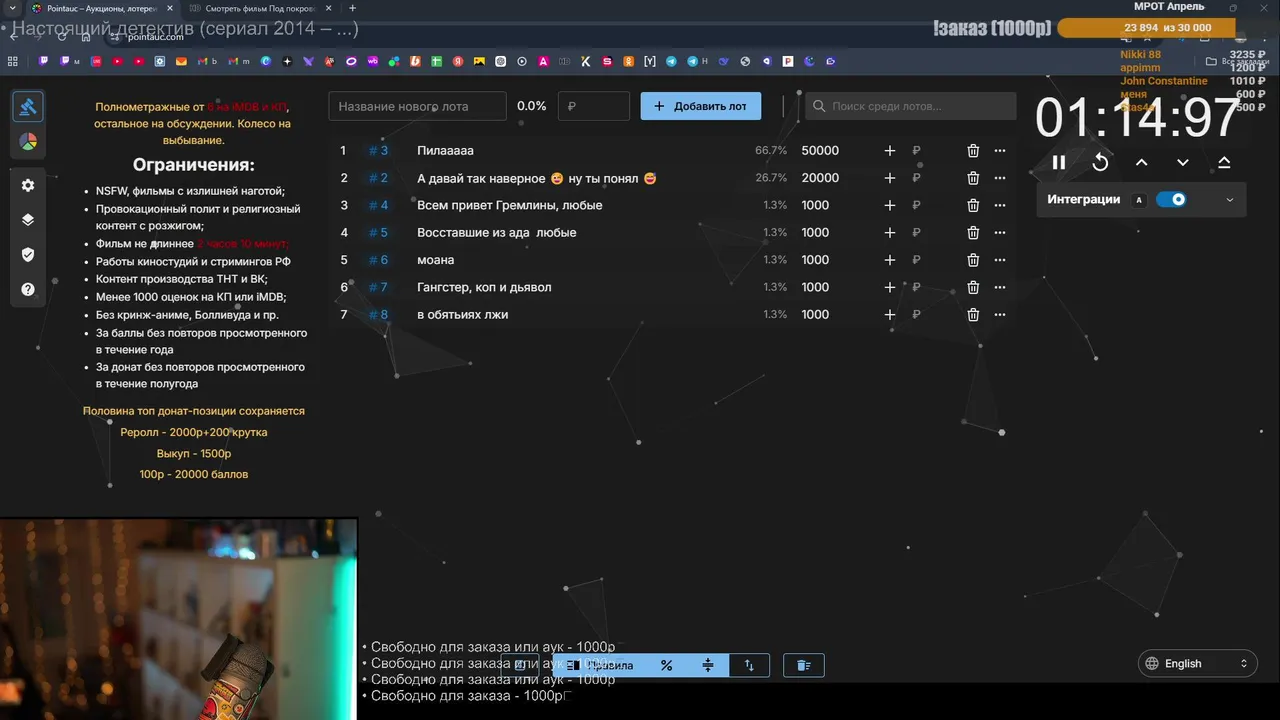1280x720 pixels.
Task: Reset the auction timer
Action: click(x=1100, y=162)
